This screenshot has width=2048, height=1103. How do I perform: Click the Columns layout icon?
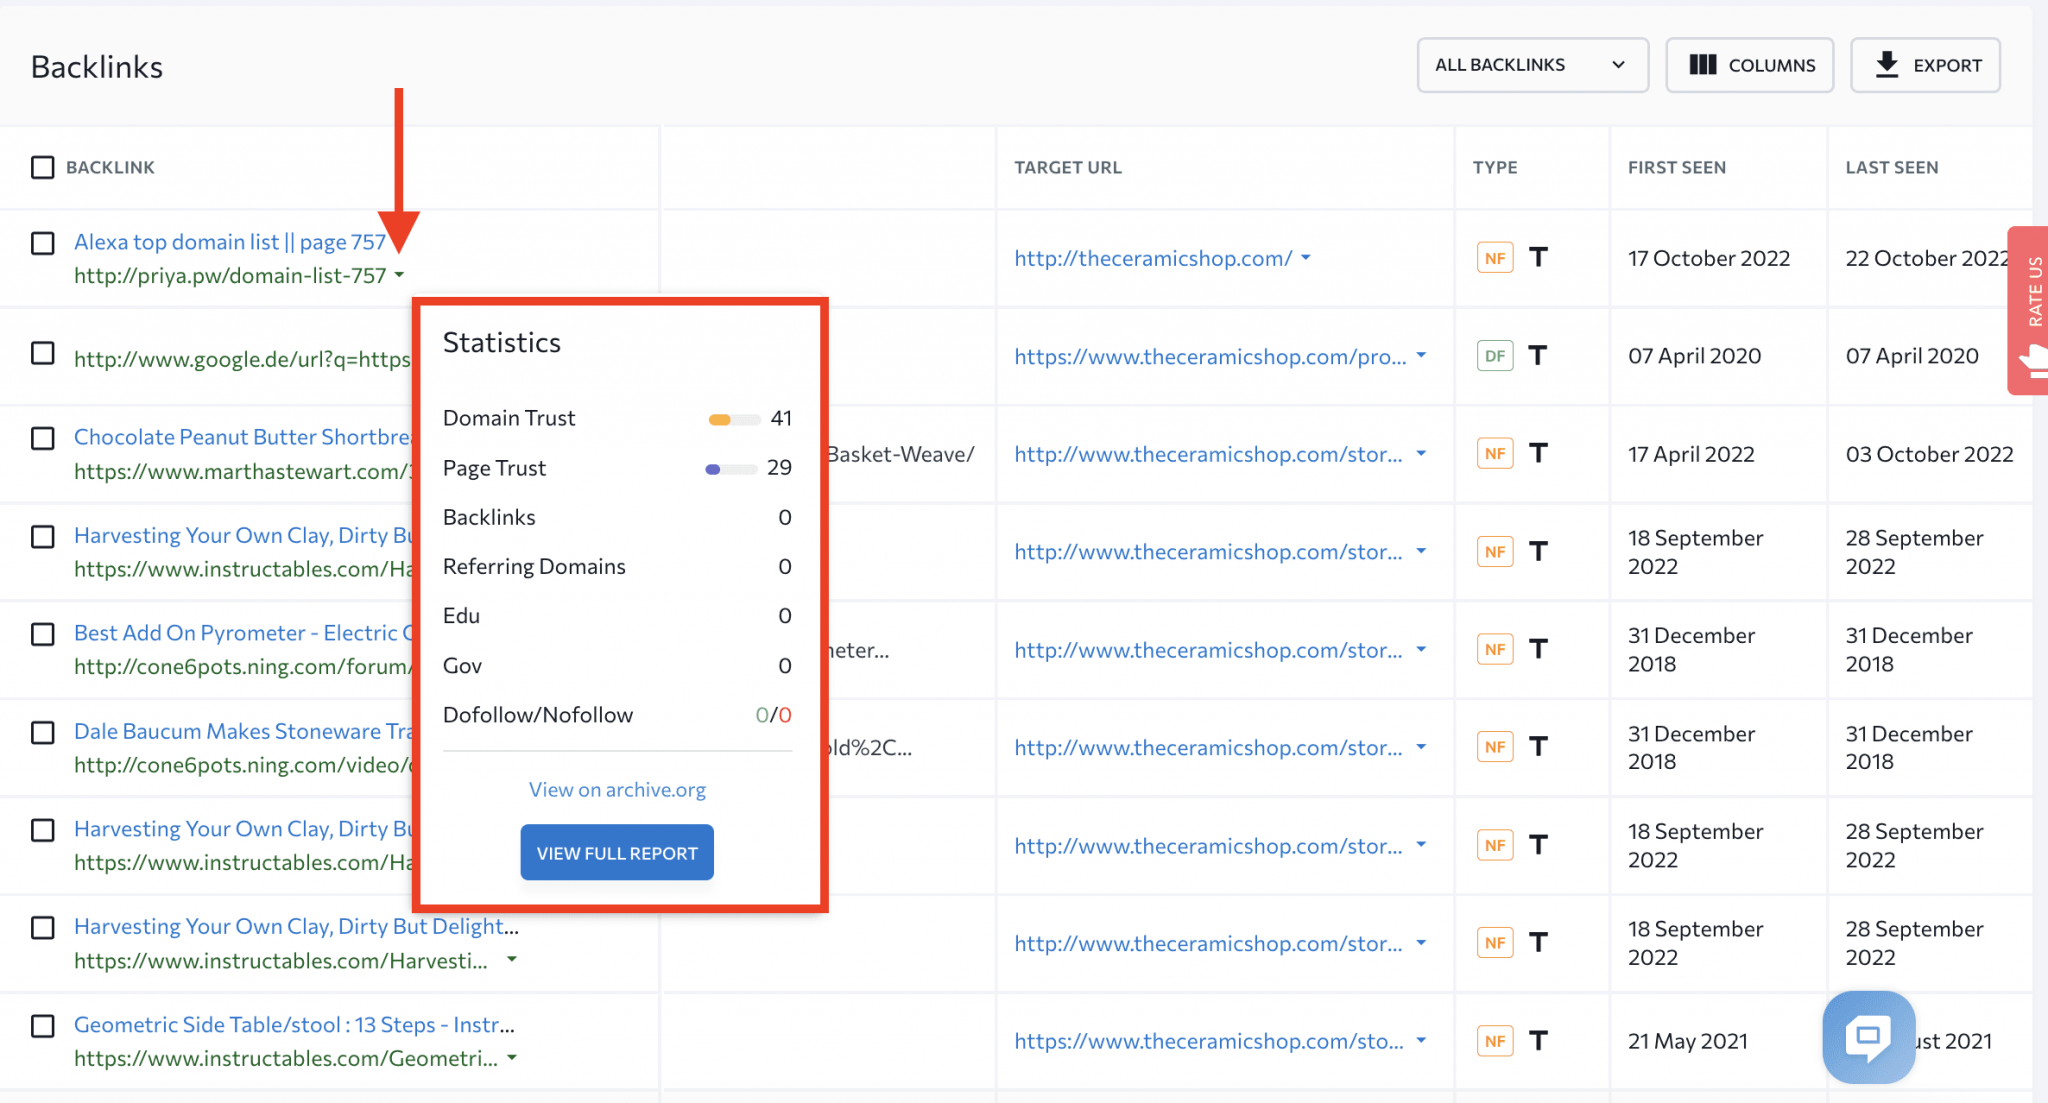point(1704,64)
